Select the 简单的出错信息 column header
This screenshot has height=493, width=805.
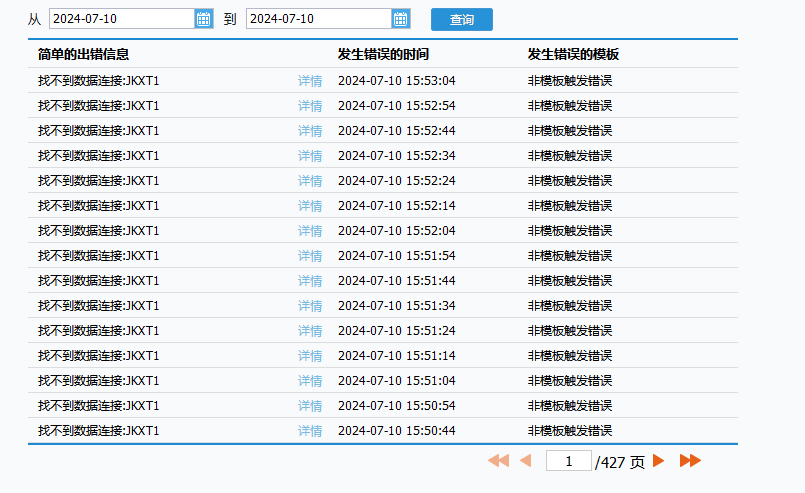coord(83,54)
